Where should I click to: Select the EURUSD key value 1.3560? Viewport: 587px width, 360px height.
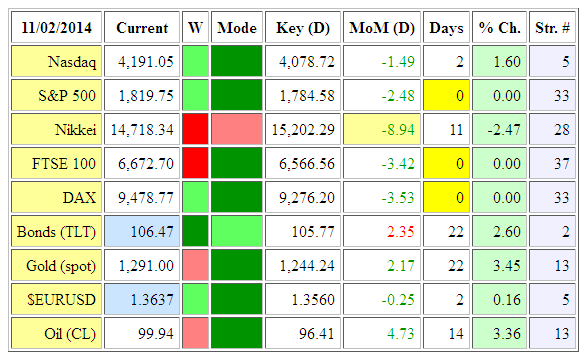tap(303, 299)
